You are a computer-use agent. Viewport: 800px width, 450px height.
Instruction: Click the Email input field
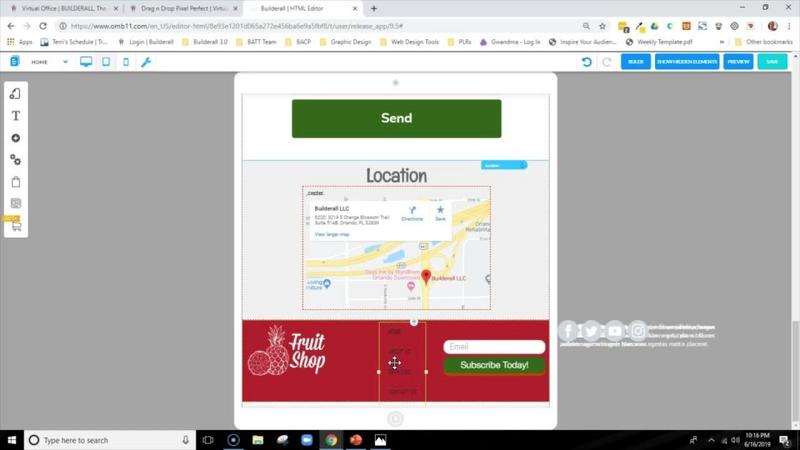[x=494, y=347]
